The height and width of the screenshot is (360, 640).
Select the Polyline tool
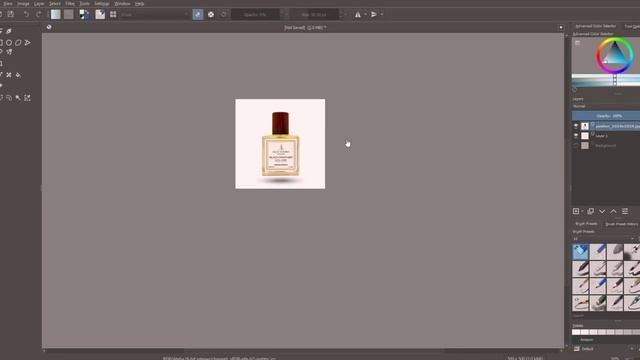point(27,42)
